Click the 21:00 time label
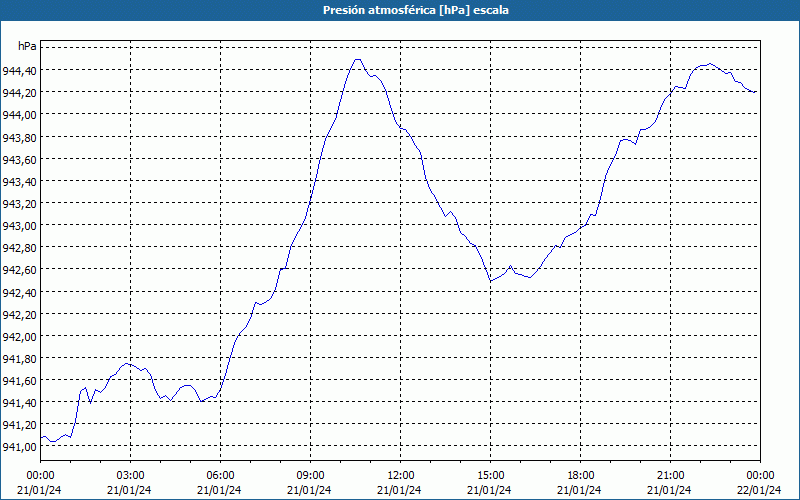 [x=670, y=476]
